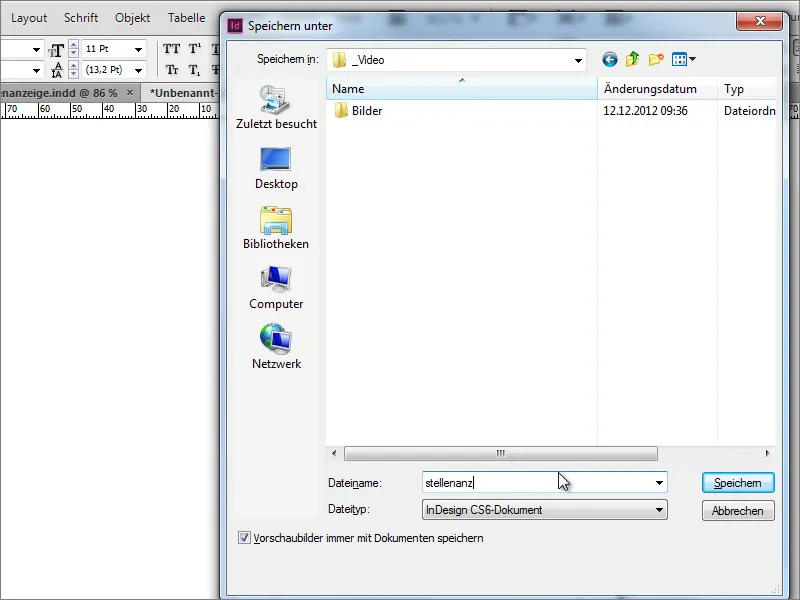Toggle Vorschaubilder immer mit Dokumenten speichern
The width and height of the screenshot is (800, 600).
244,538
